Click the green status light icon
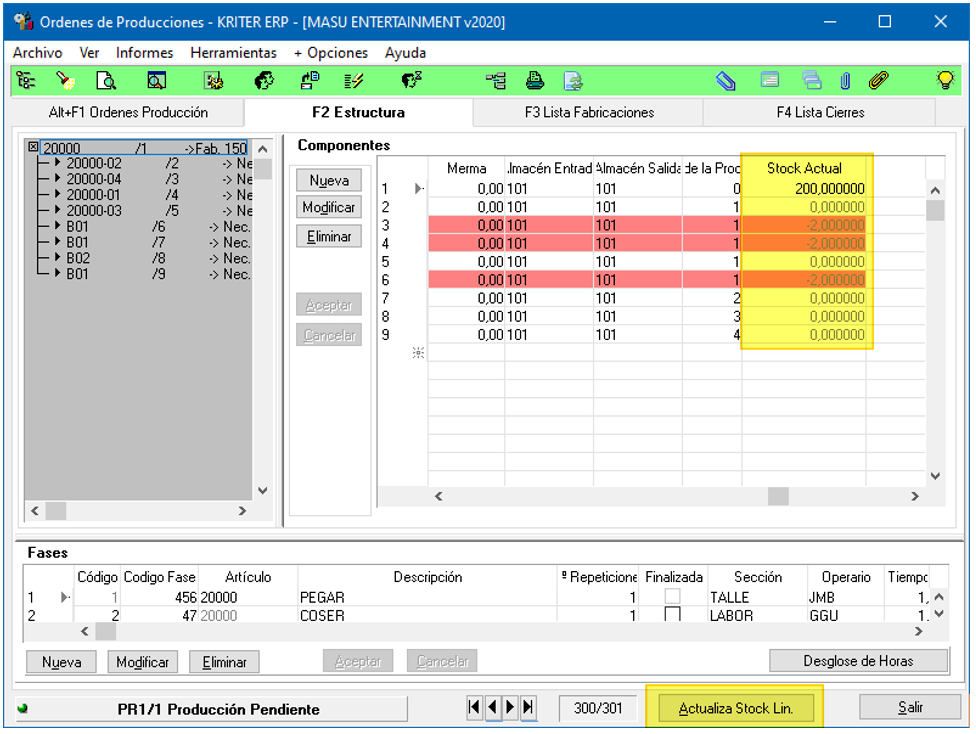This screenshot has height=734, width=976. 23,708
